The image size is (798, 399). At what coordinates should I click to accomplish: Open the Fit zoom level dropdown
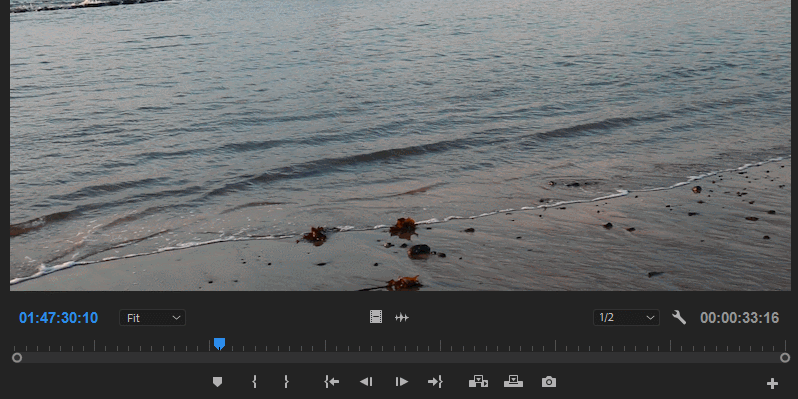tap(153, 318)
